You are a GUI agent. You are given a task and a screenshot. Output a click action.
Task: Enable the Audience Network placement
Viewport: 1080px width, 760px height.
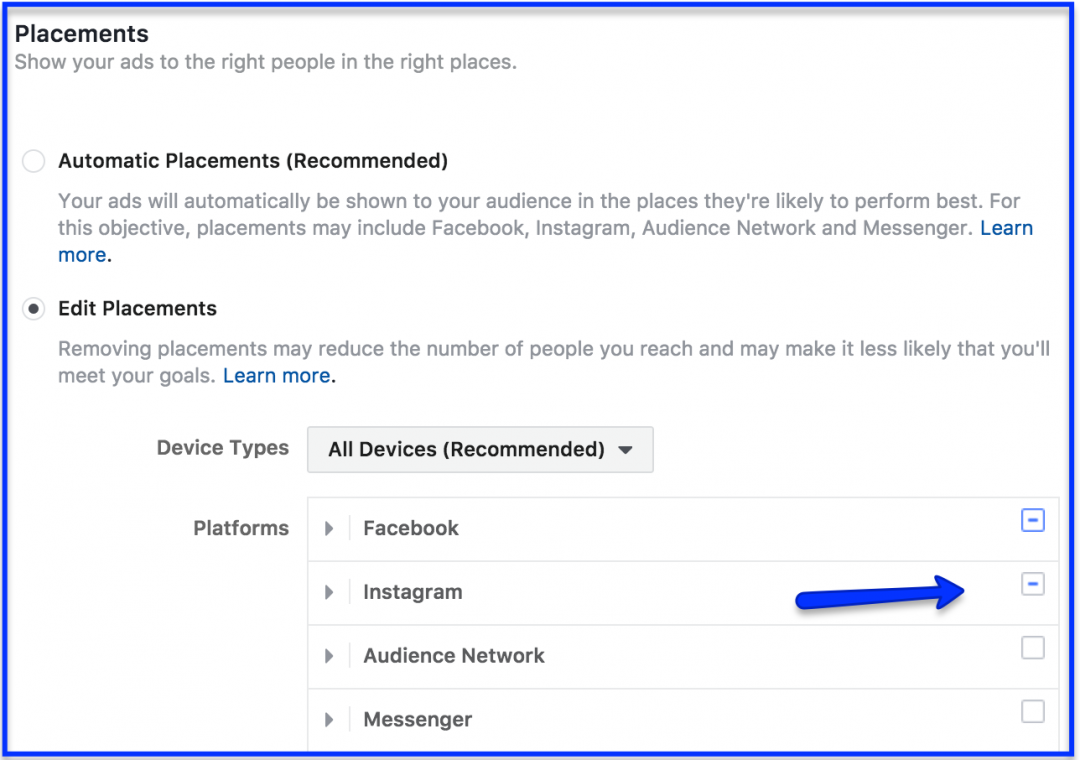[1033, 648]
